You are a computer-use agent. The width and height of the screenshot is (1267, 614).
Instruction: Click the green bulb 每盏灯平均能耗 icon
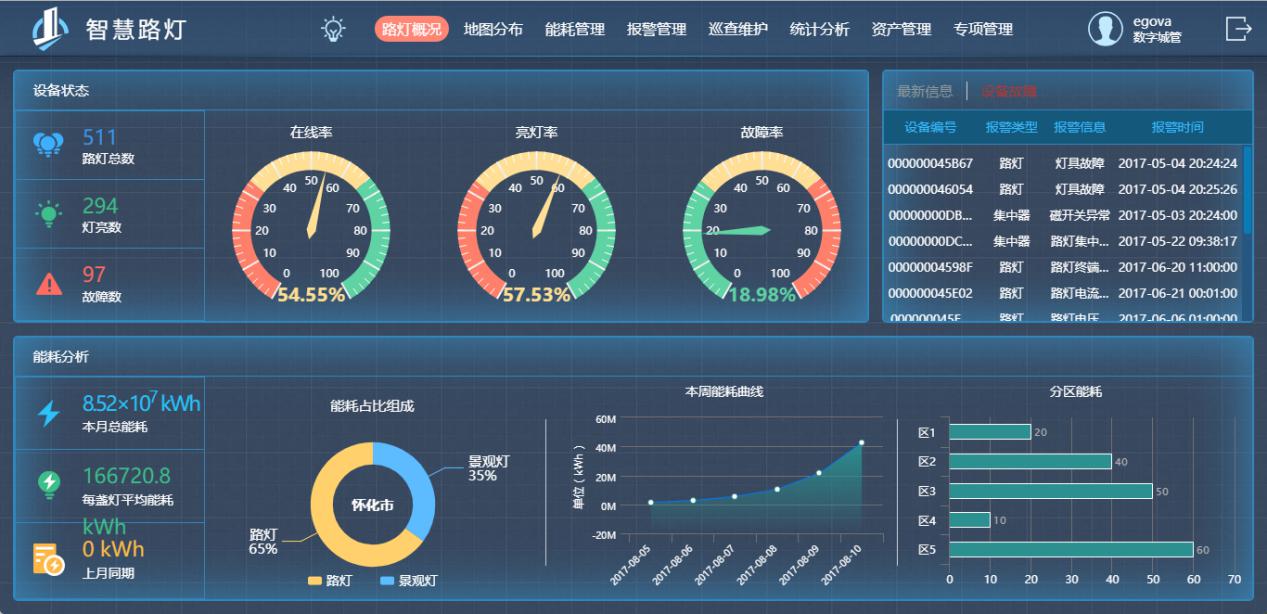click(48, 484)
